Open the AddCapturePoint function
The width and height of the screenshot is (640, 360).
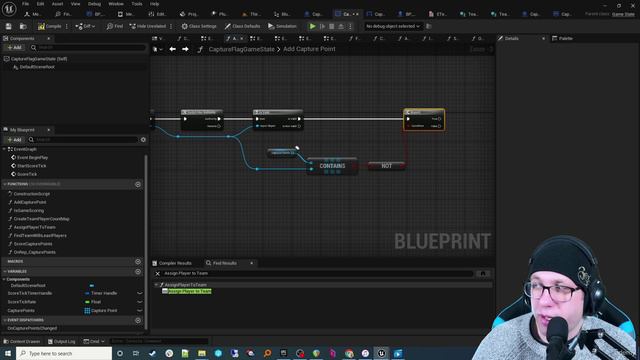[30, 202]
